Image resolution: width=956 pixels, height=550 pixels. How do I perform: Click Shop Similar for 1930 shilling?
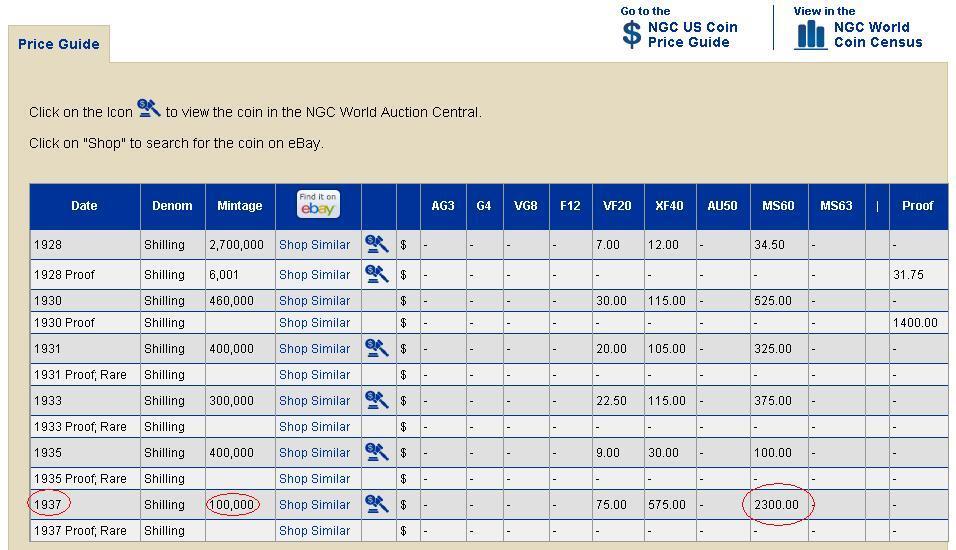[x=314, y=300]
